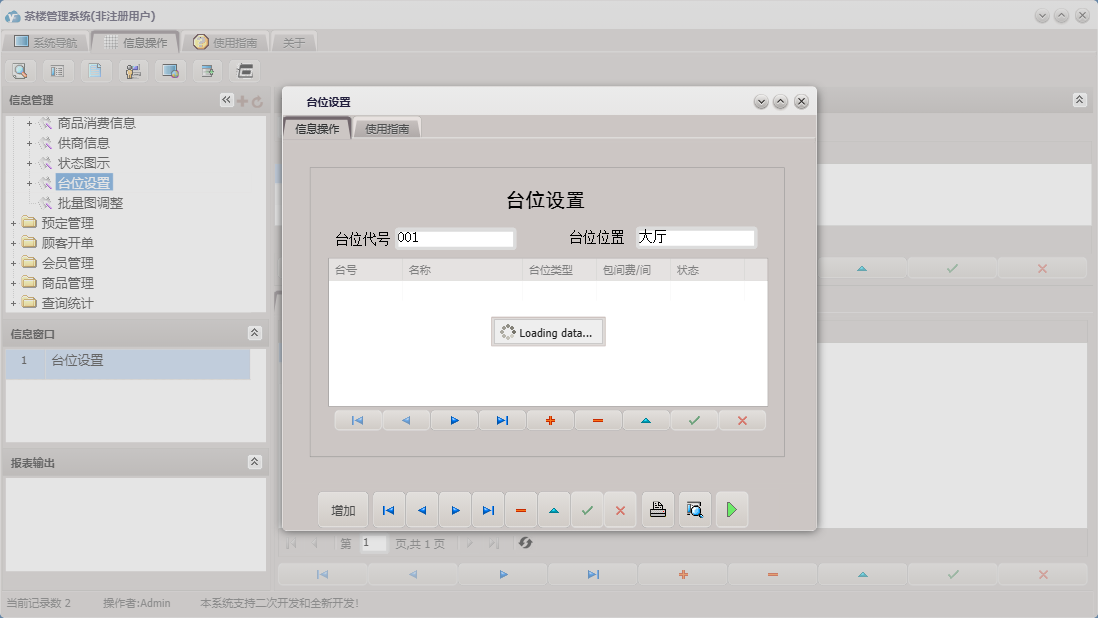Click the print preview icon in dialog
The width and height of the screenshot is (1098, 618).
coord(695,510)
